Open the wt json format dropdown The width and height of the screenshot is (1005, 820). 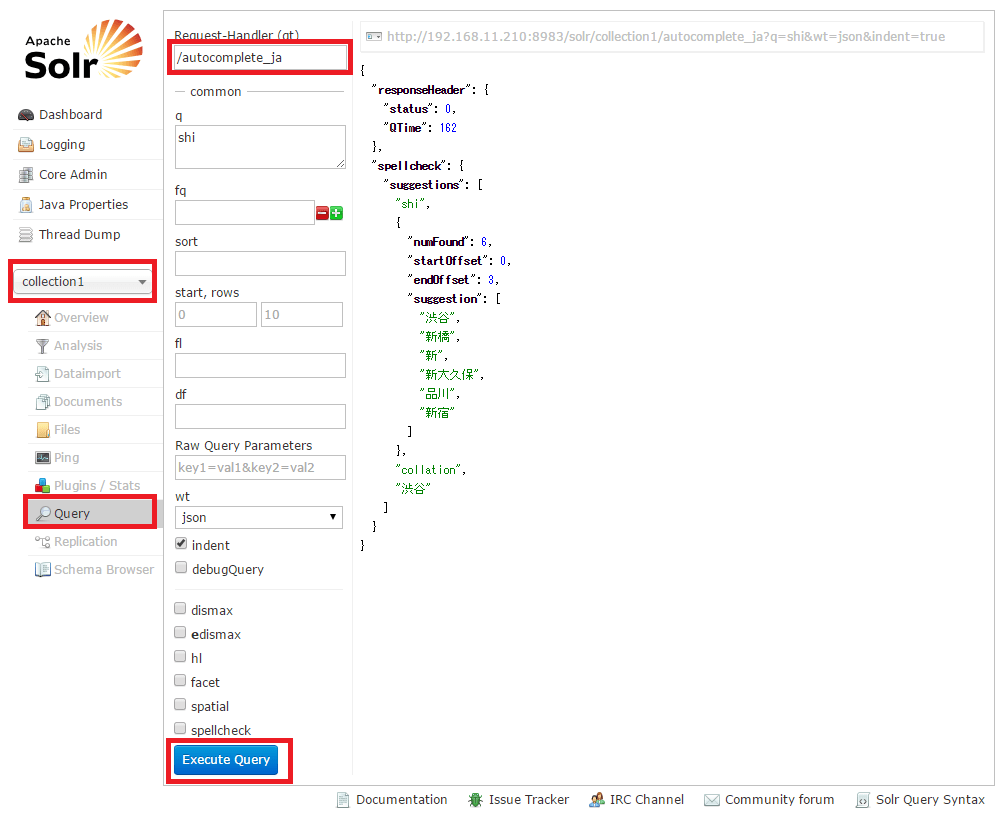[259, 517]
